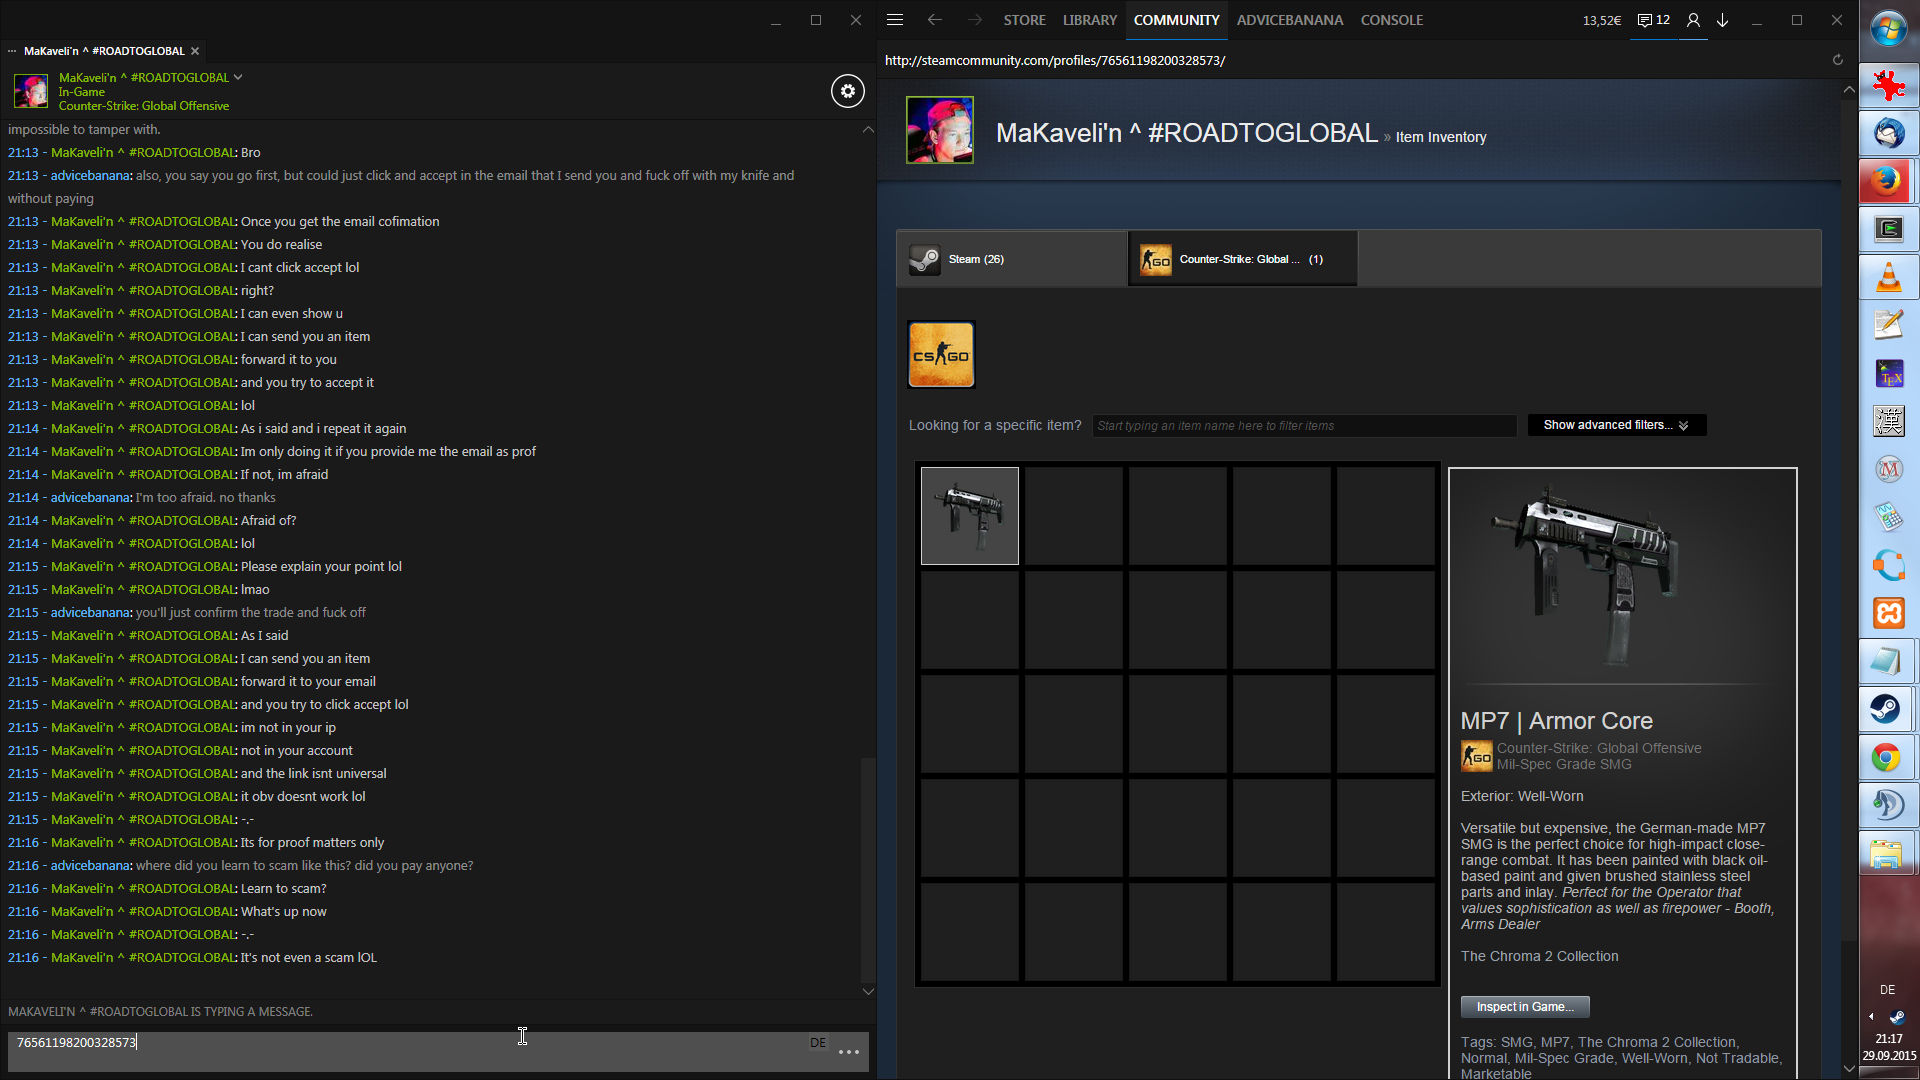This screenshot has height=1080, width=1920.
Task: Click the Inspect in Game button
Action: click(1524, 1007)
